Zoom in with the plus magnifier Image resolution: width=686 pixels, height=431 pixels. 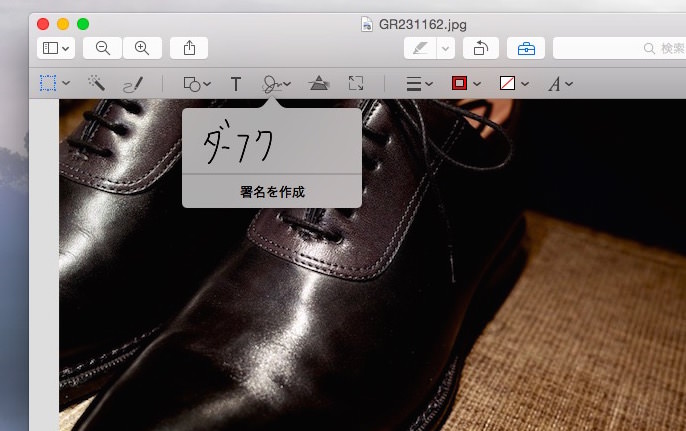(142, 48)
